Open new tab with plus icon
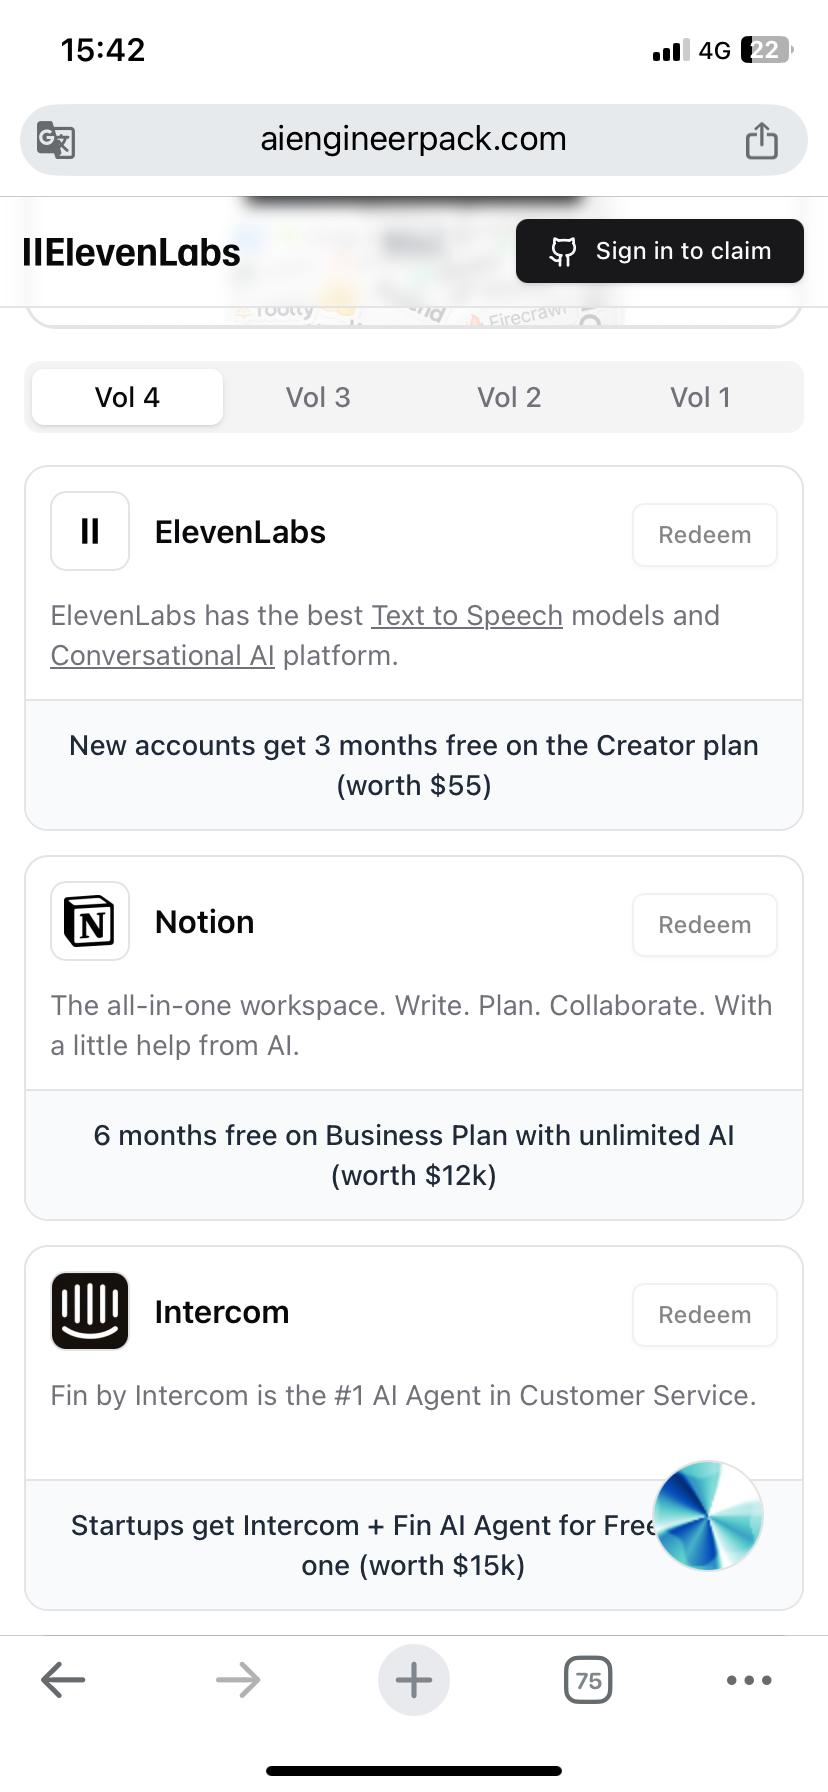828x1792 pixels. point(414,1680)
